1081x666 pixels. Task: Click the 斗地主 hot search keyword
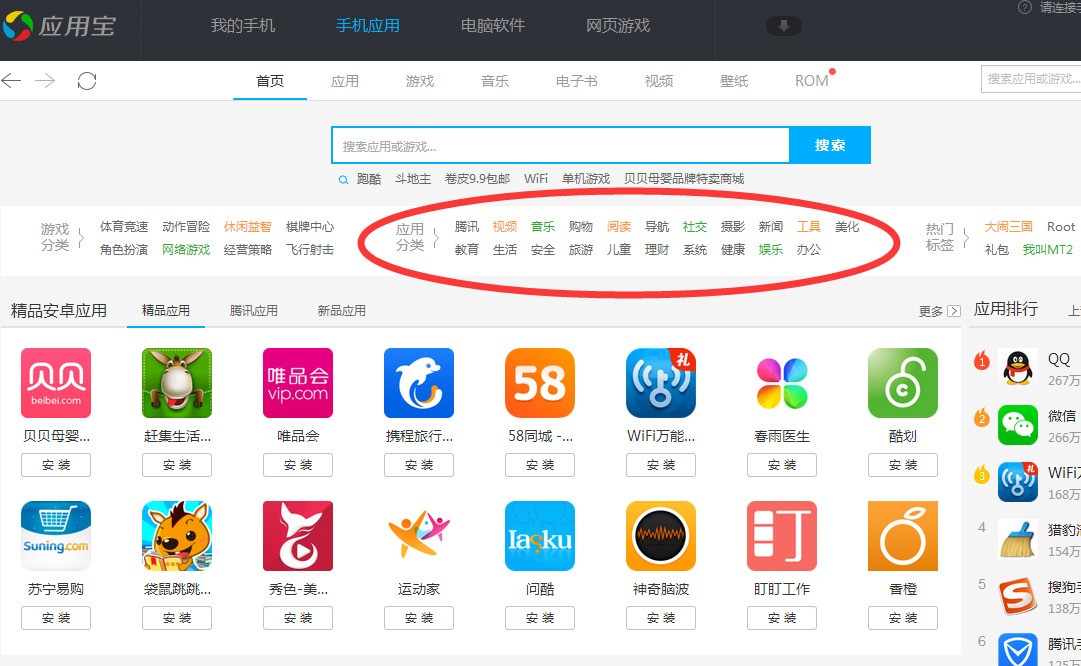coord(413,179)
